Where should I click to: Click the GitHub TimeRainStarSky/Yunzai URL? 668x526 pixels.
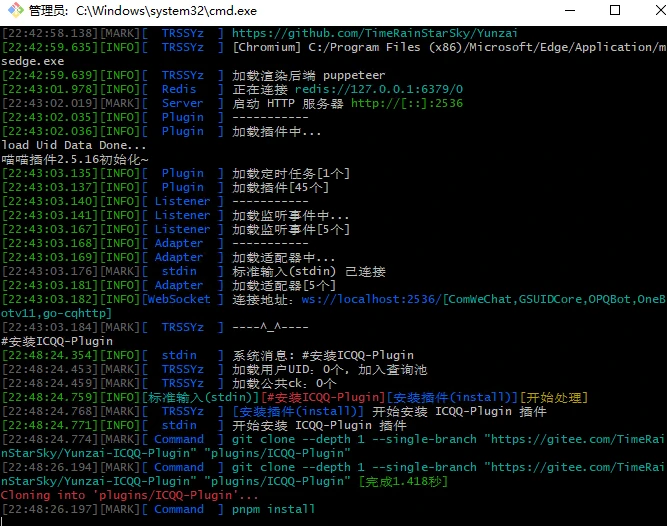point(375,33)
